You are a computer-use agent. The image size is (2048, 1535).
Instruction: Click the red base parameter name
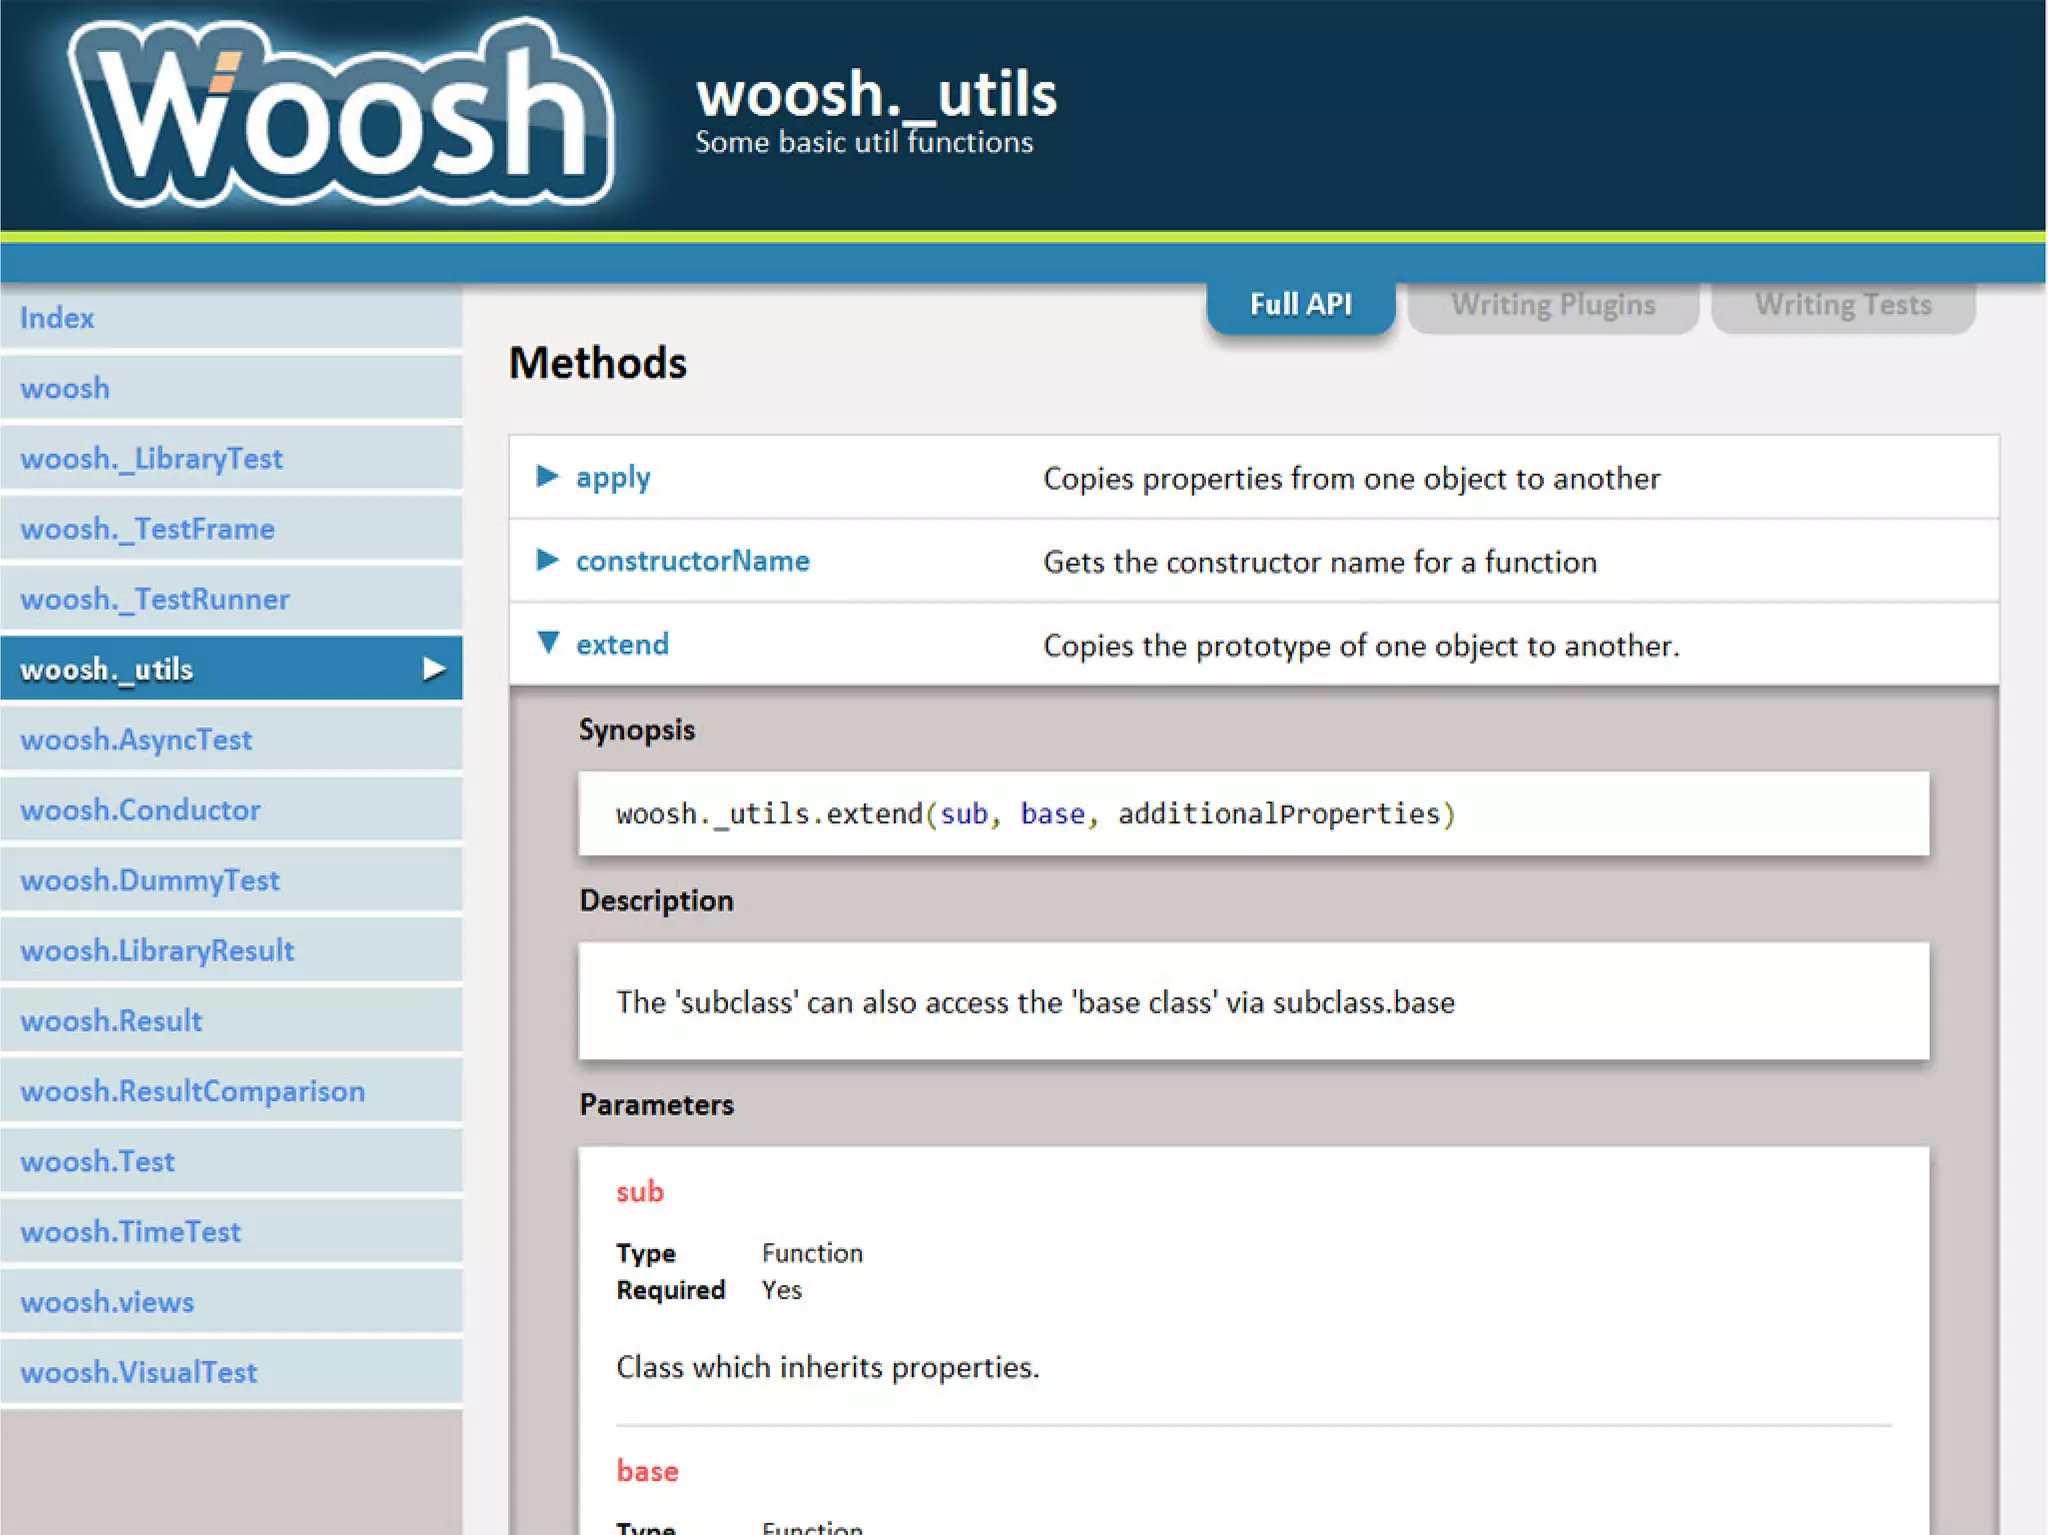(647, 1471)
